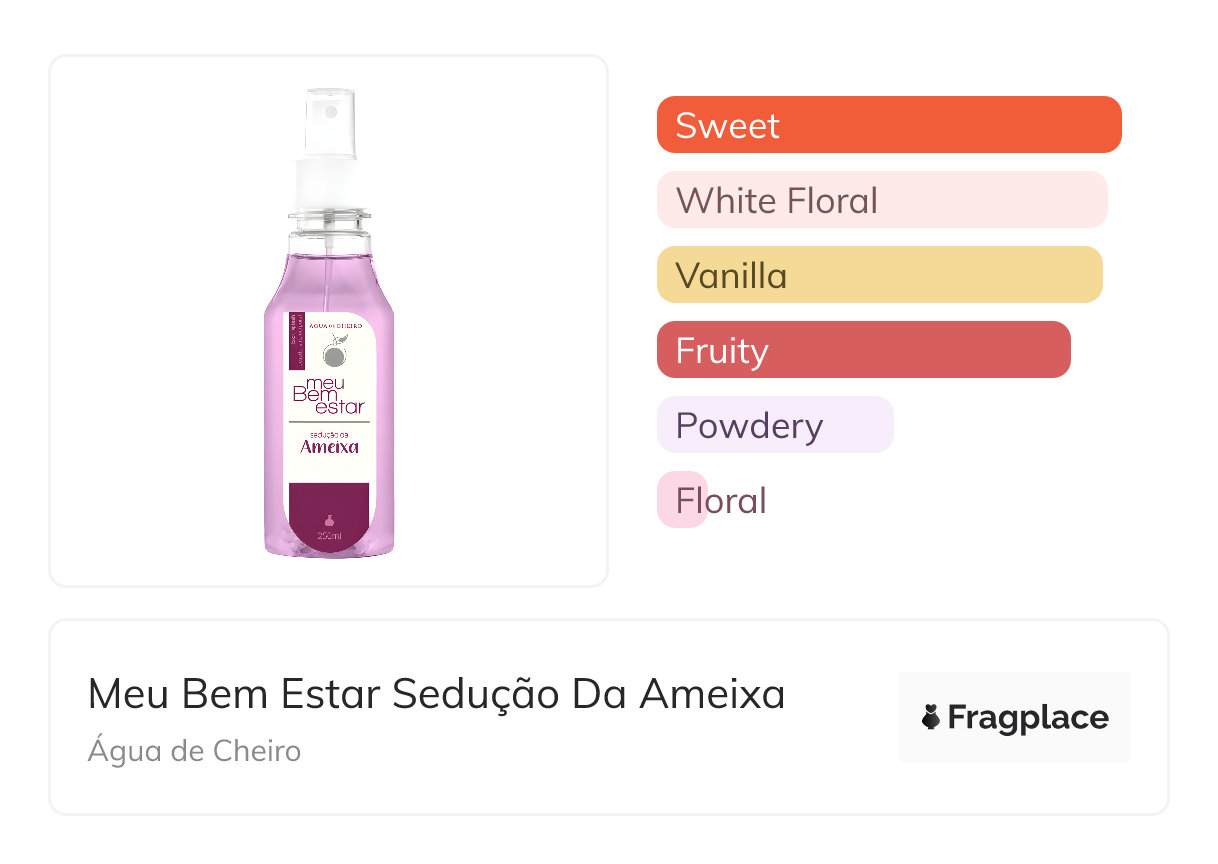
Task: Click the 'Água de Cheiro' header on bottle label
Action: pyautogui.click(x=335, y=326)
